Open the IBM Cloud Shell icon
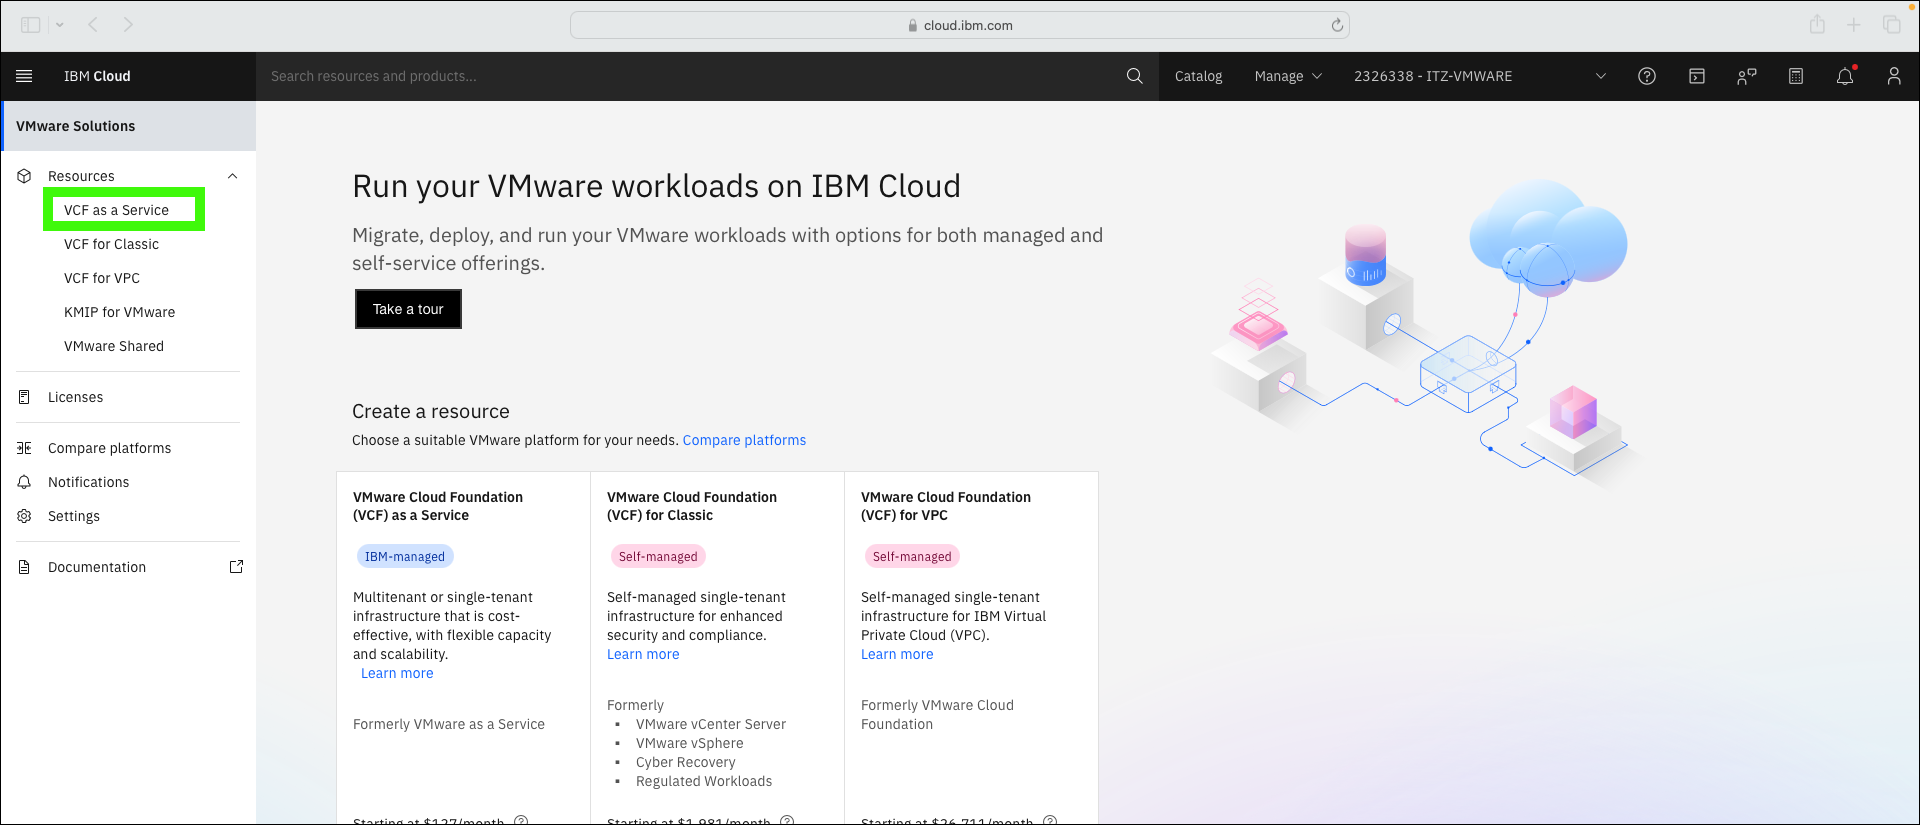1920x825 pixels. [x=1697, y=76]
